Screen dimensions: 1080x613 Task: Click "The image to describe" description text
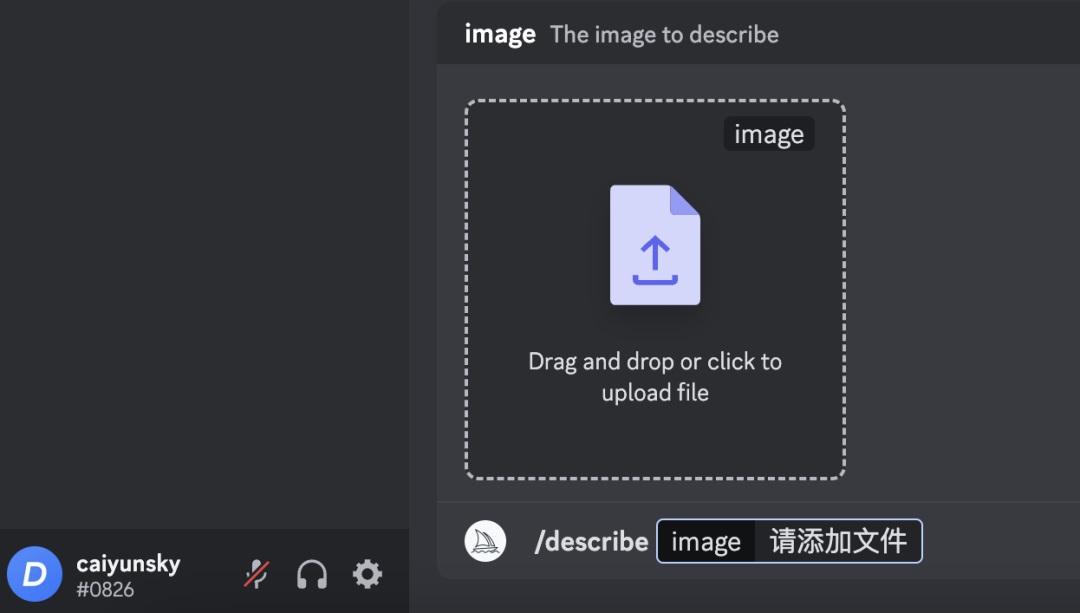[664, 34]
